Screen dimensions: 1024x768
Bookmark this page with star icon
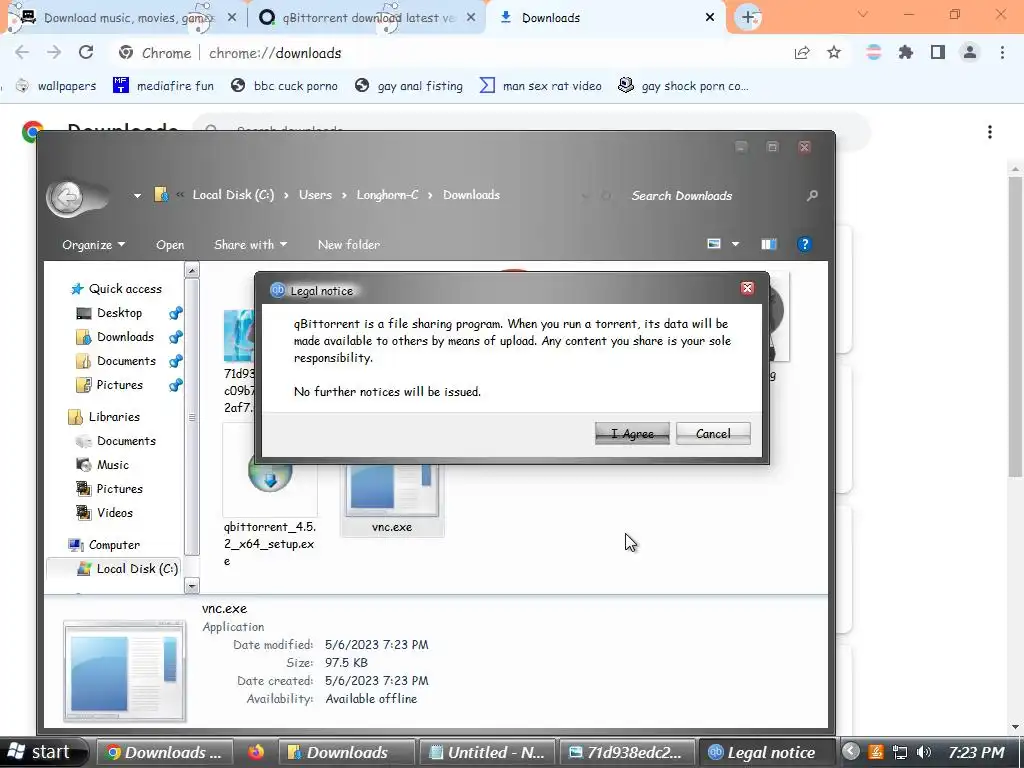[834, 52]
